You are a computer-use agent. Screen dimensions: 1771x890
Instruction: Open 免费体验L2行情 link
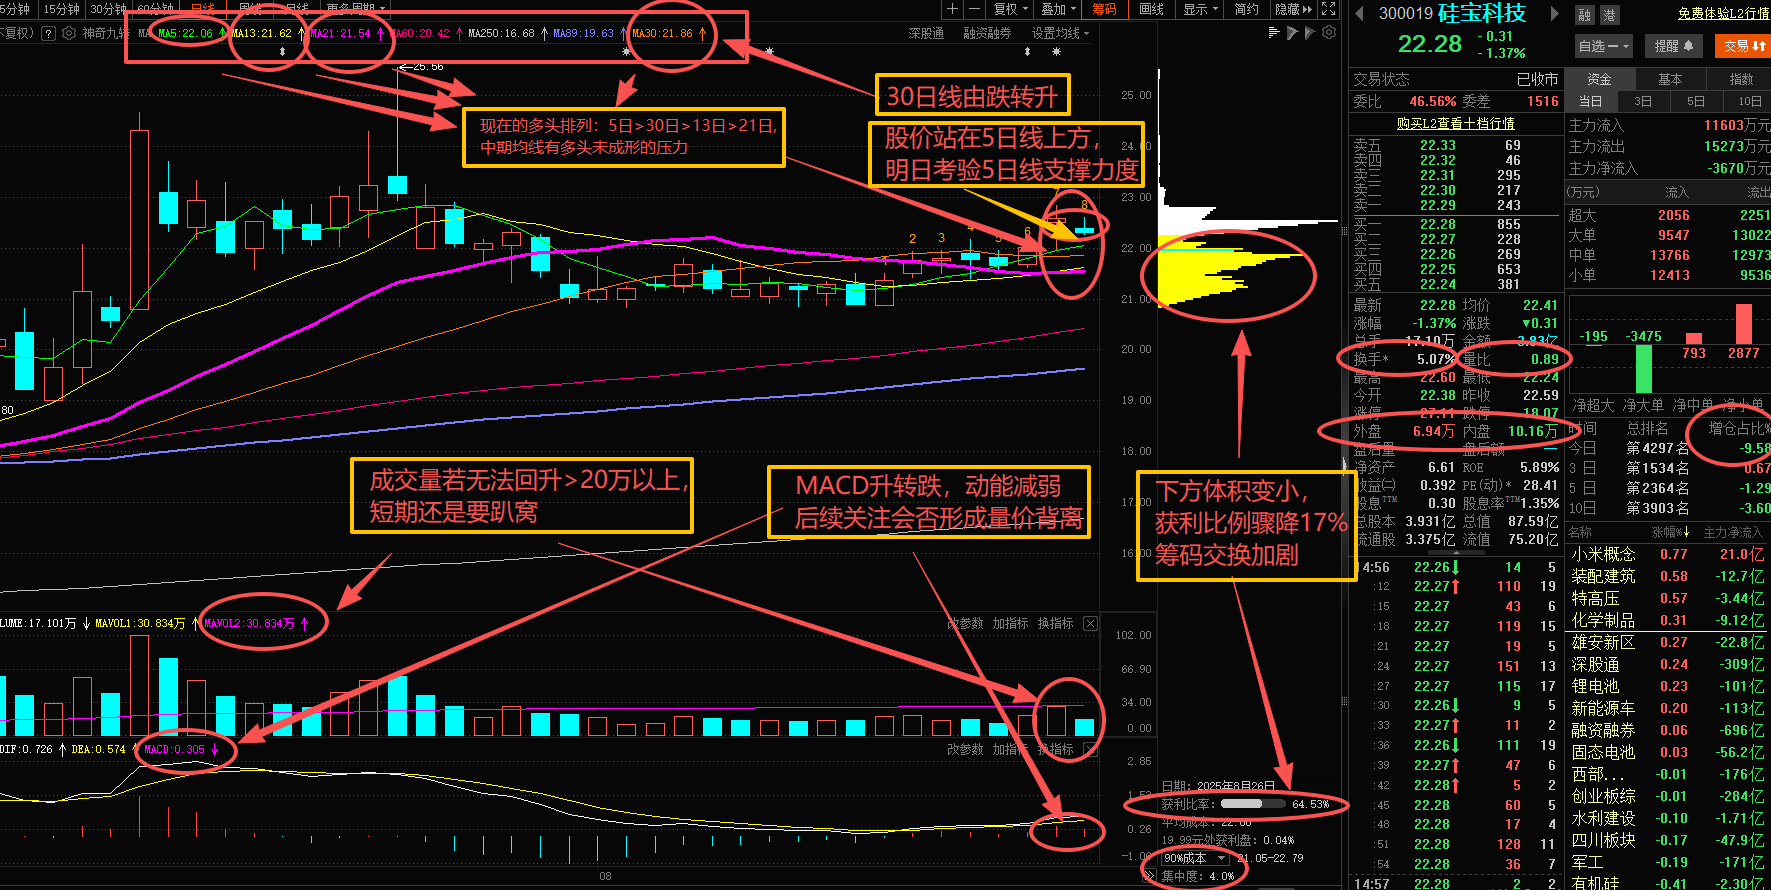(x=1723, y=14)
